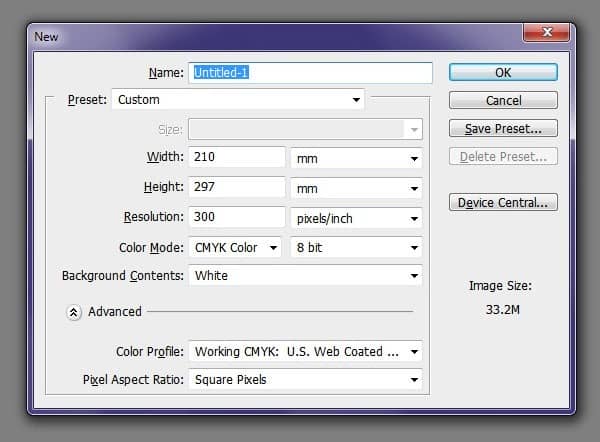
Task: Open the Resolution units pixels/inch dropdown
Action: point(356,218)
